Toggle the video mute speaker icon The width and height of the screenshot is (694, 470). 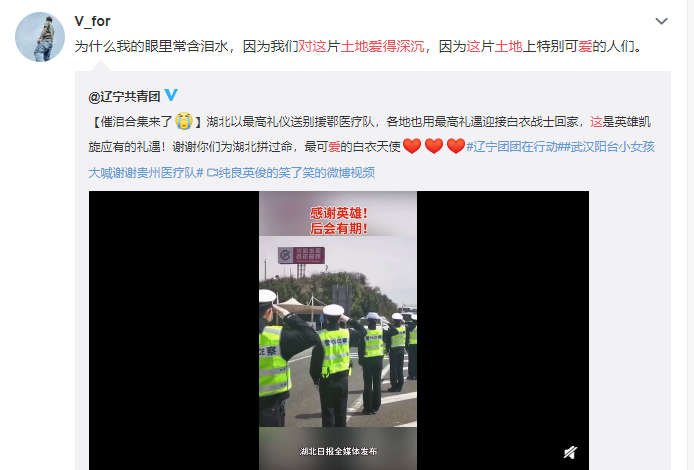pyautogui.click(x=570, y=452)
